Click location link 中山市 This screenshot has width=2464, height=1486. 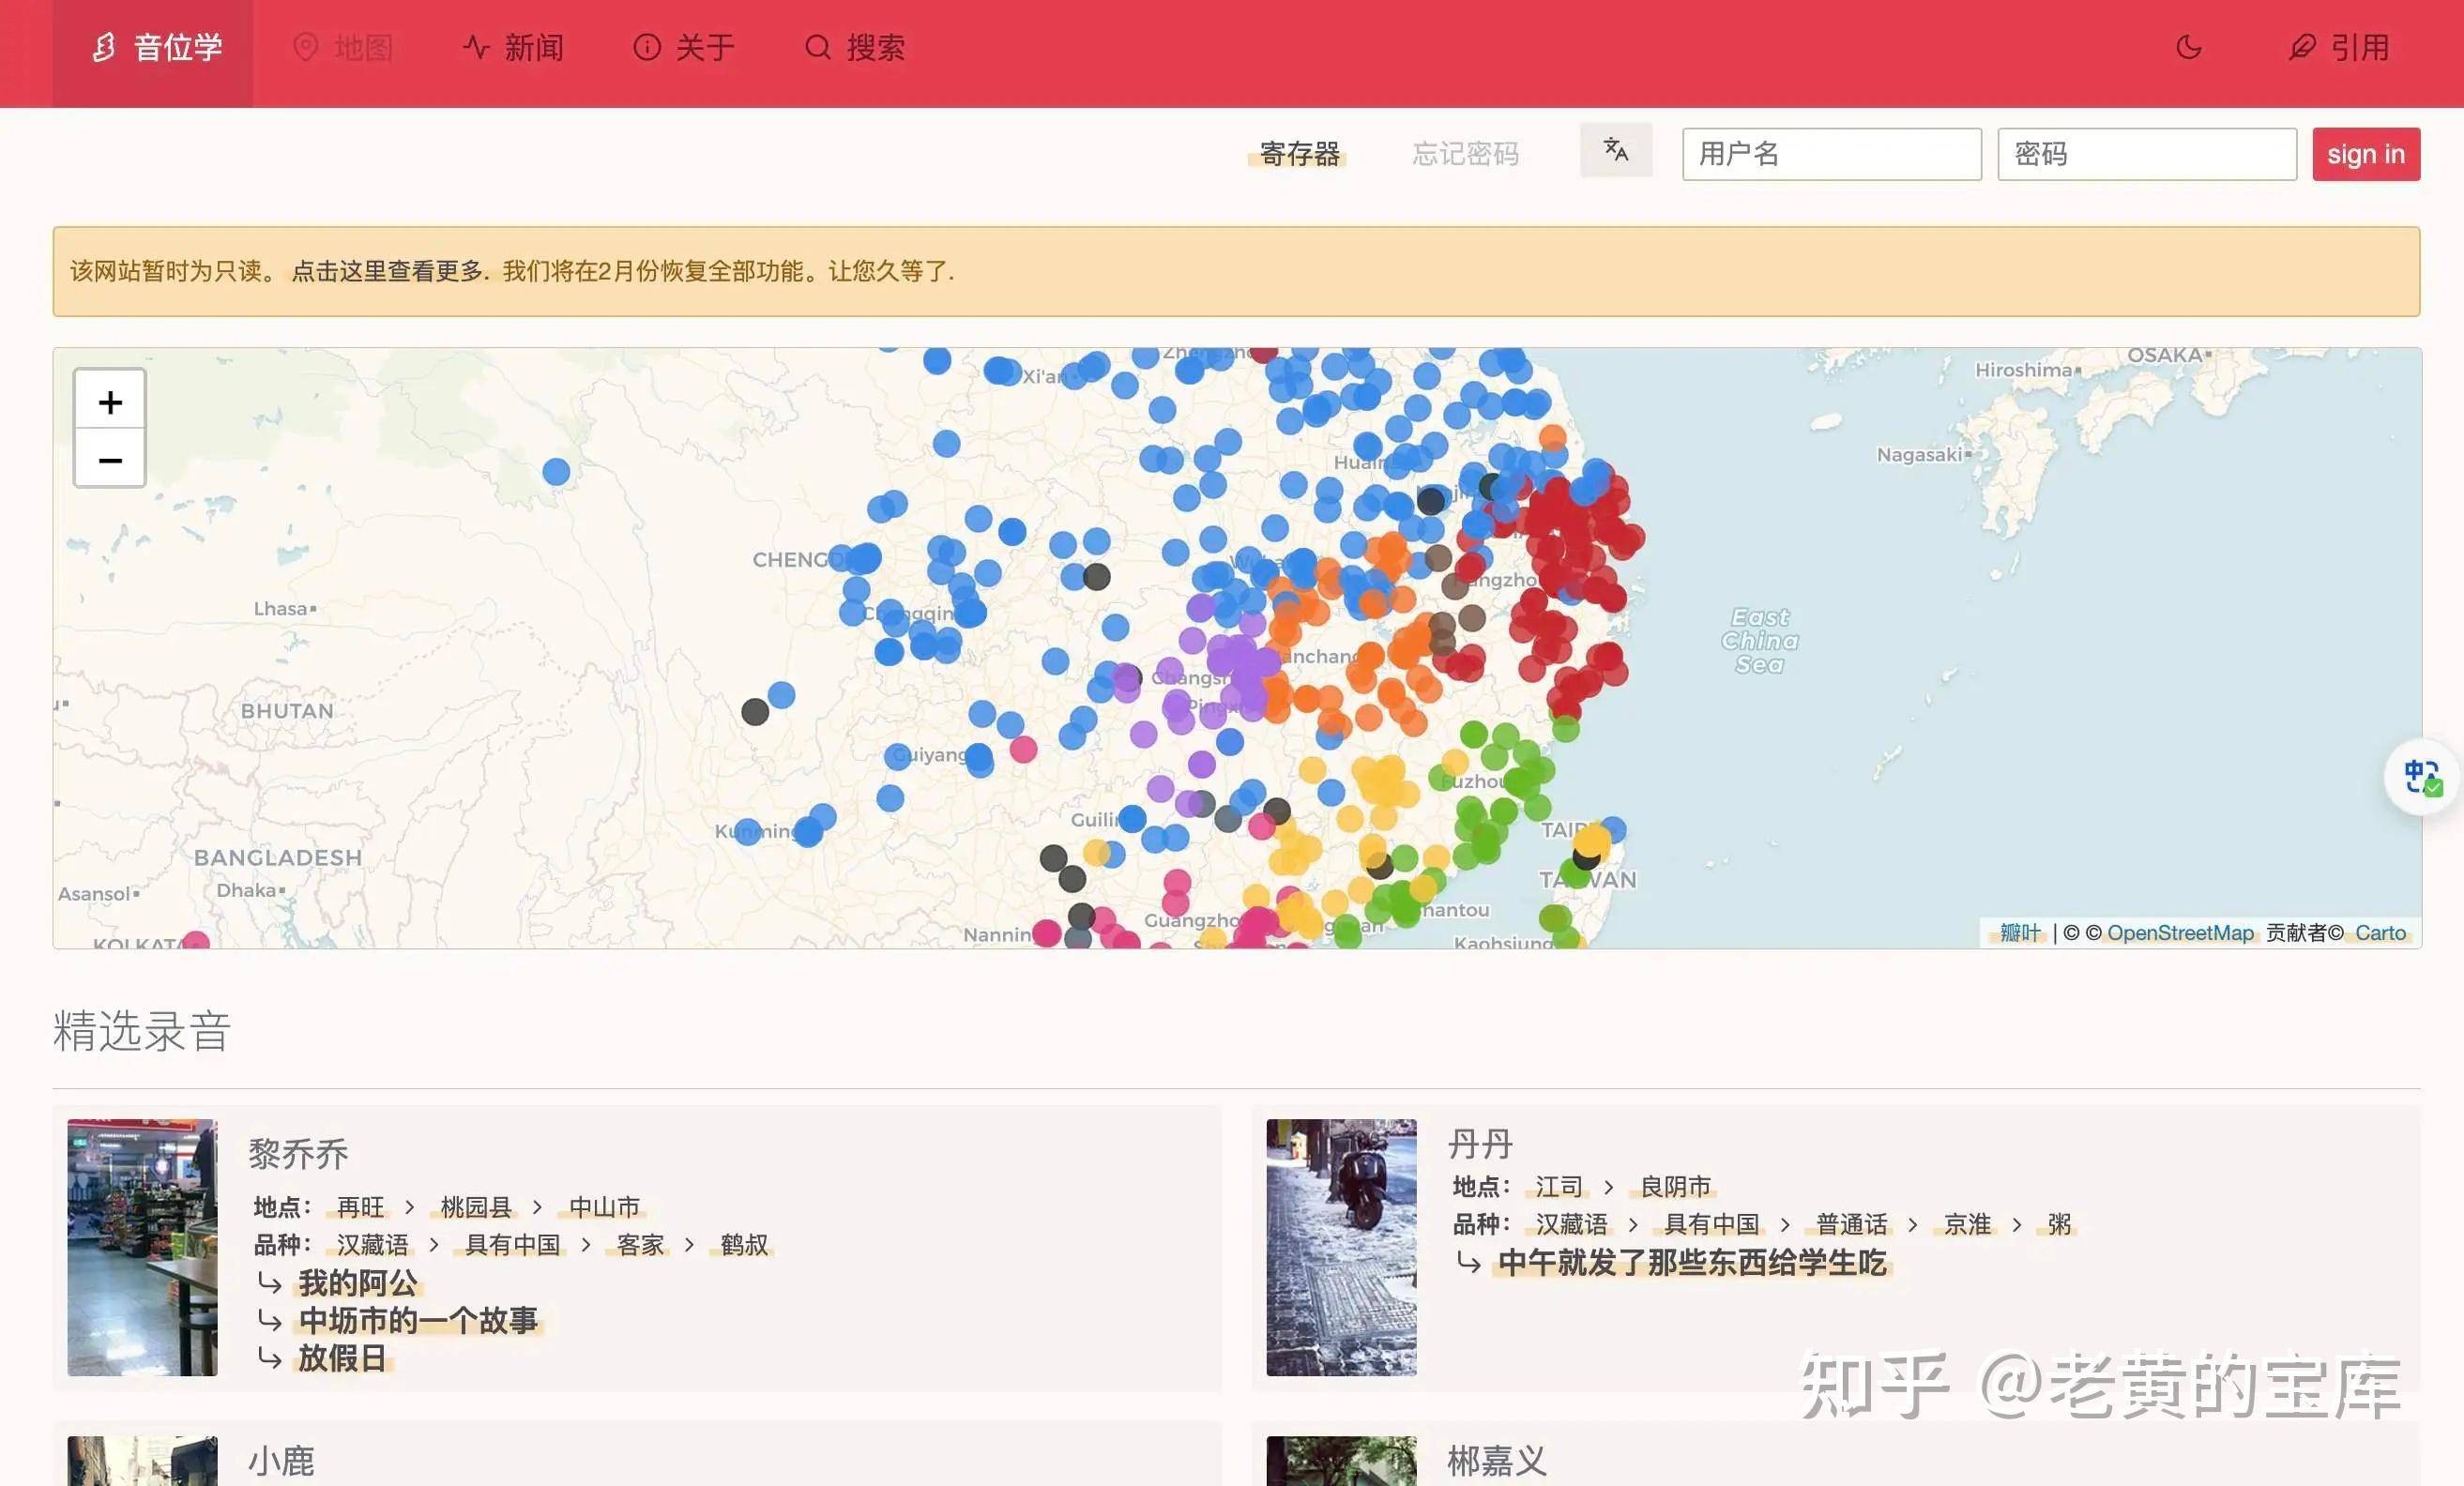click(604, 1207)
